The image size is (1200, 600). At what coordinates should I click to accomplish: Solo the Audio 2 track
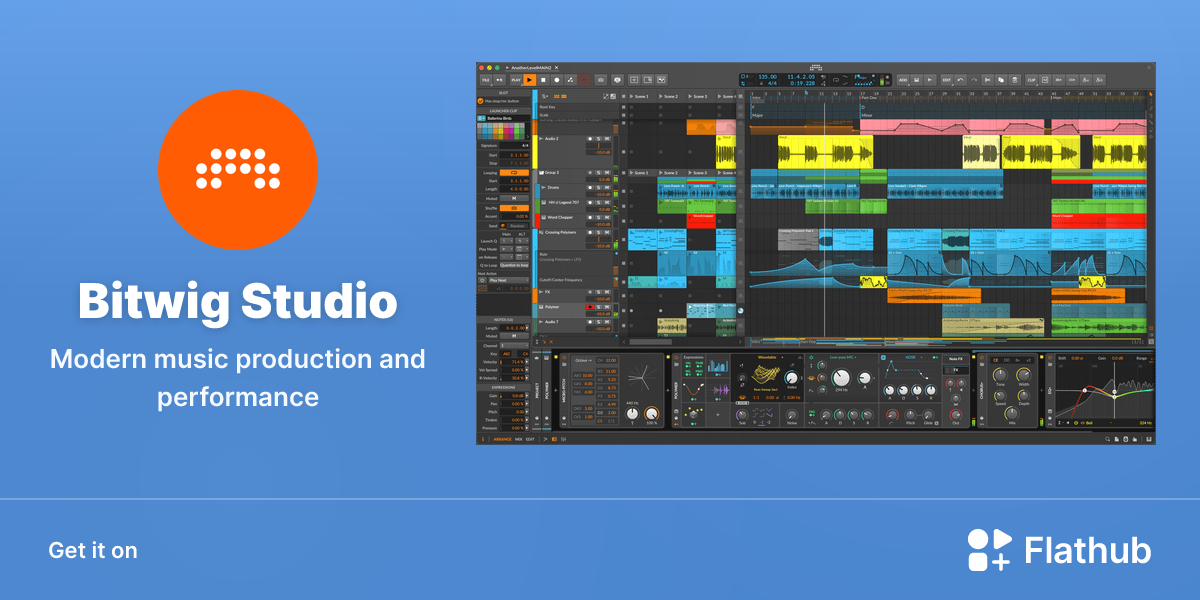point(598,139)
